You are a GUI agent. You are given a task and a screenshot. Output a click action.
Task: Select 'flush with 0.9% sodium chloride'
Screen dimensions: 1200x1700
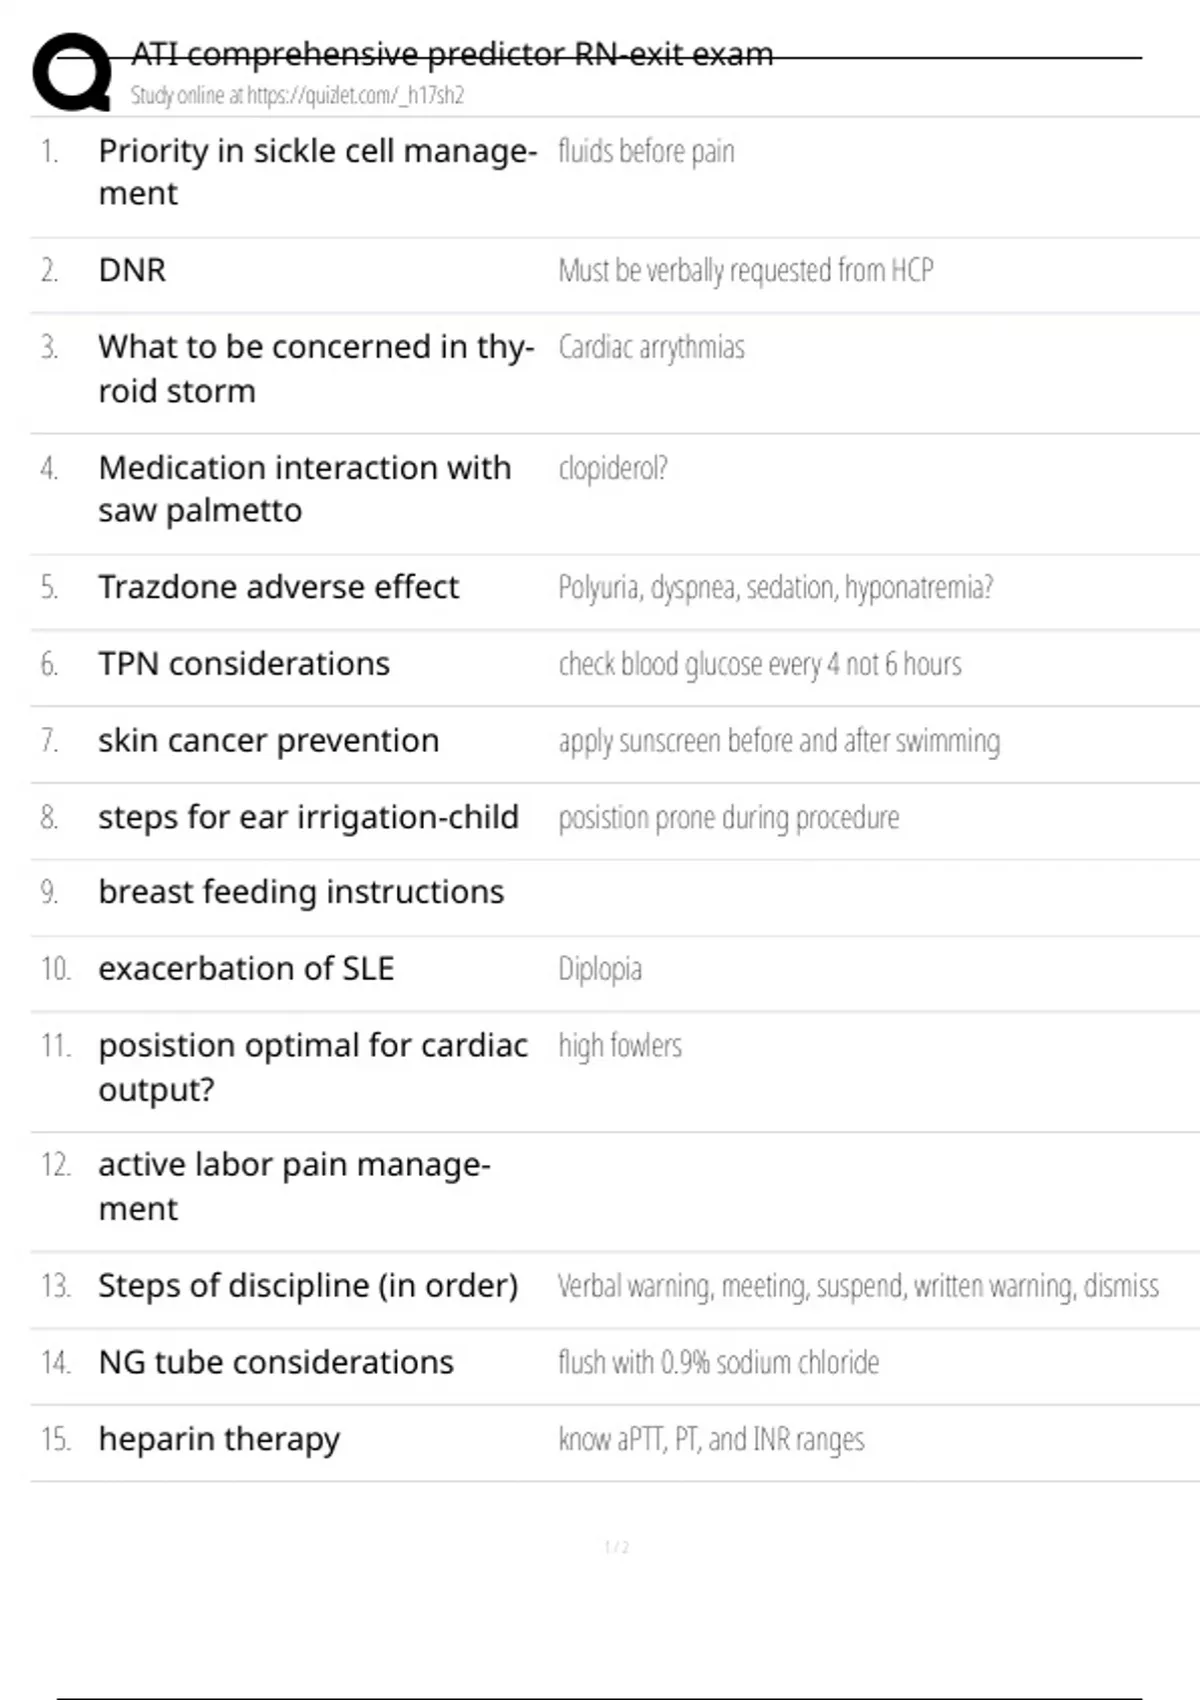[x=718, y=1362]
